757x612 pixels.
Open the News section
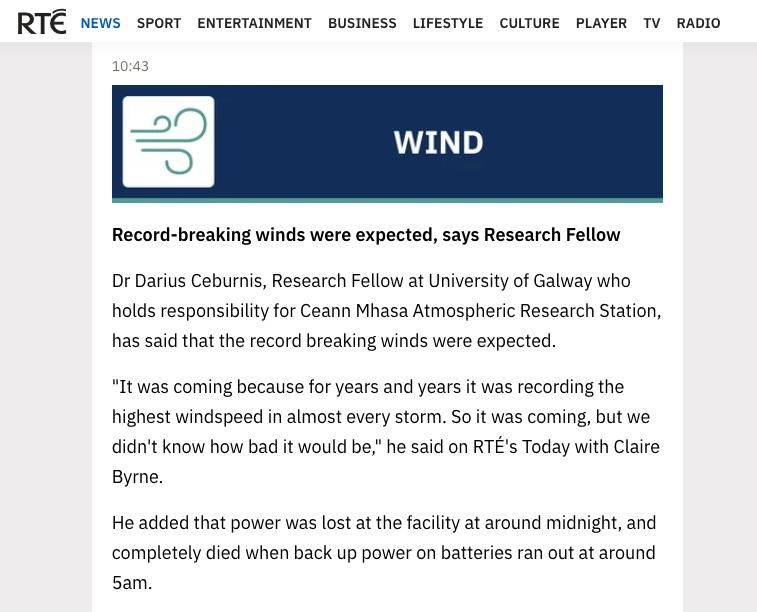click(100, 23)
